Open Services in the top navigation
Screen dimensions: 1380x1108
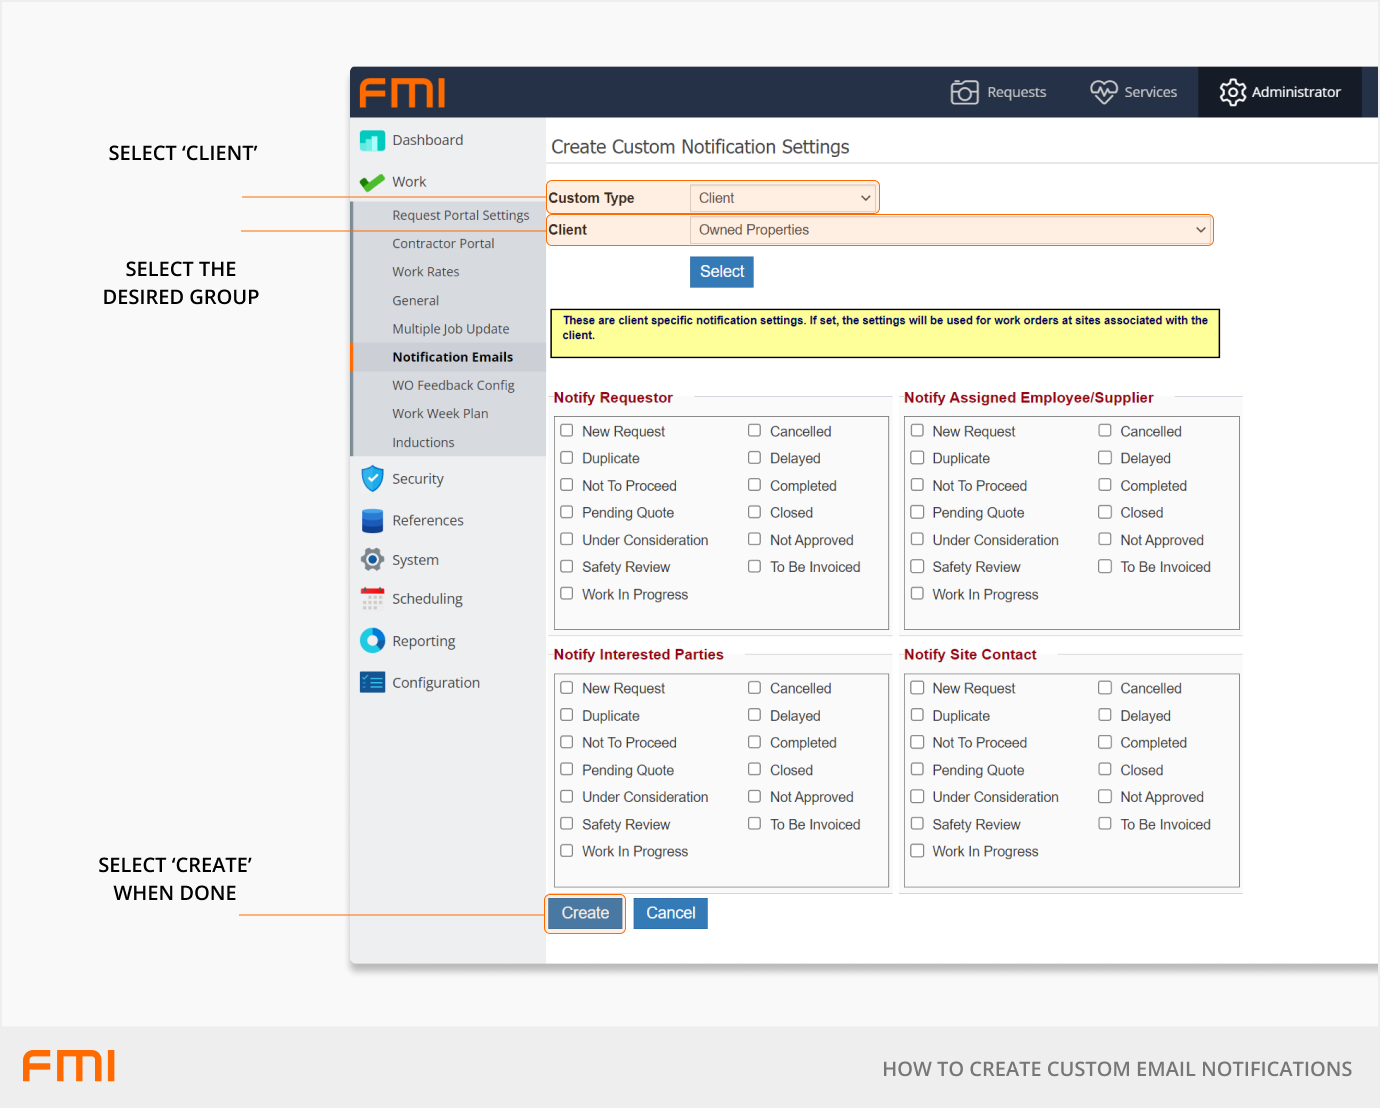pyautogui.click(x=1133, y=92)
